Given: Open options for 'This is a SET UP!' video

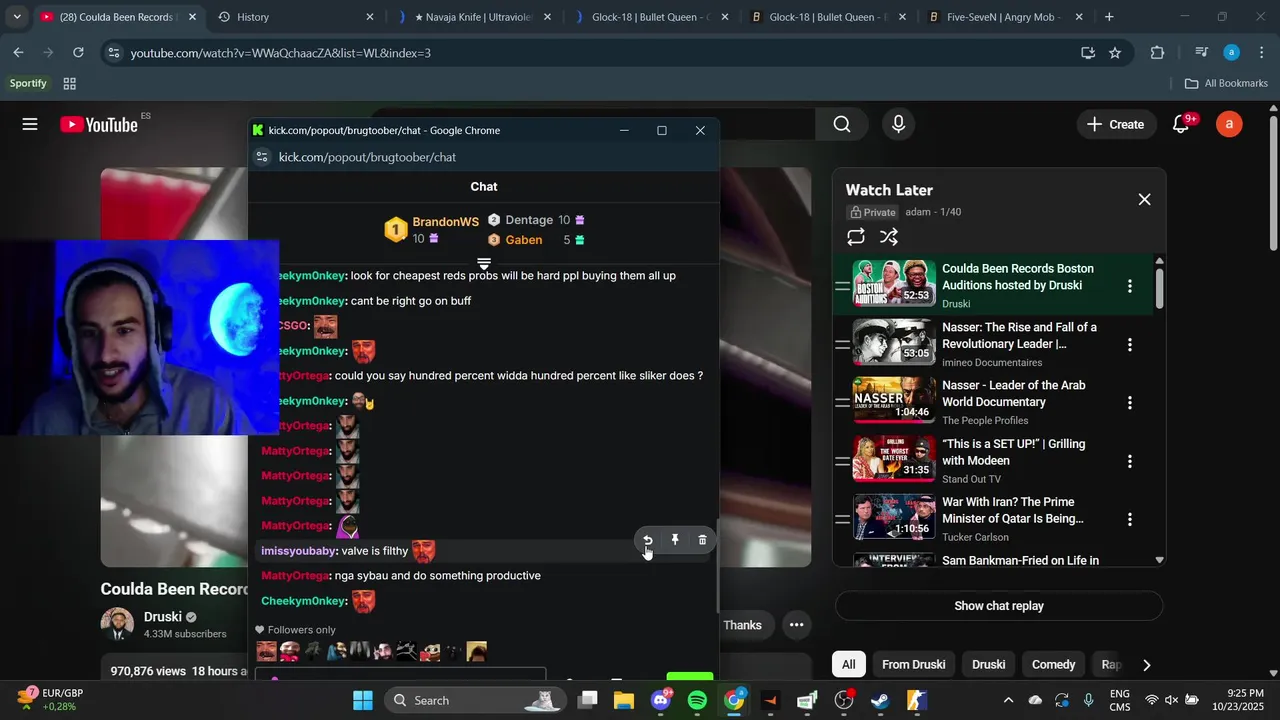Looking at the screenshot, I should 1130,461.
